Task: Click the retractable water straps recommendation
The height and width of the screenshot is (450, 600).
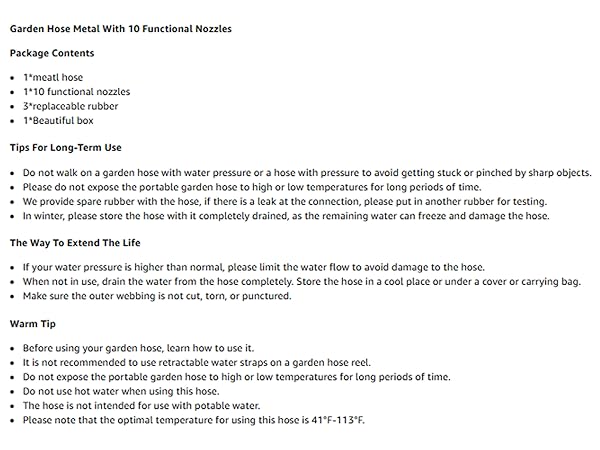Action: pyautogui.click(x=197, y=362)
